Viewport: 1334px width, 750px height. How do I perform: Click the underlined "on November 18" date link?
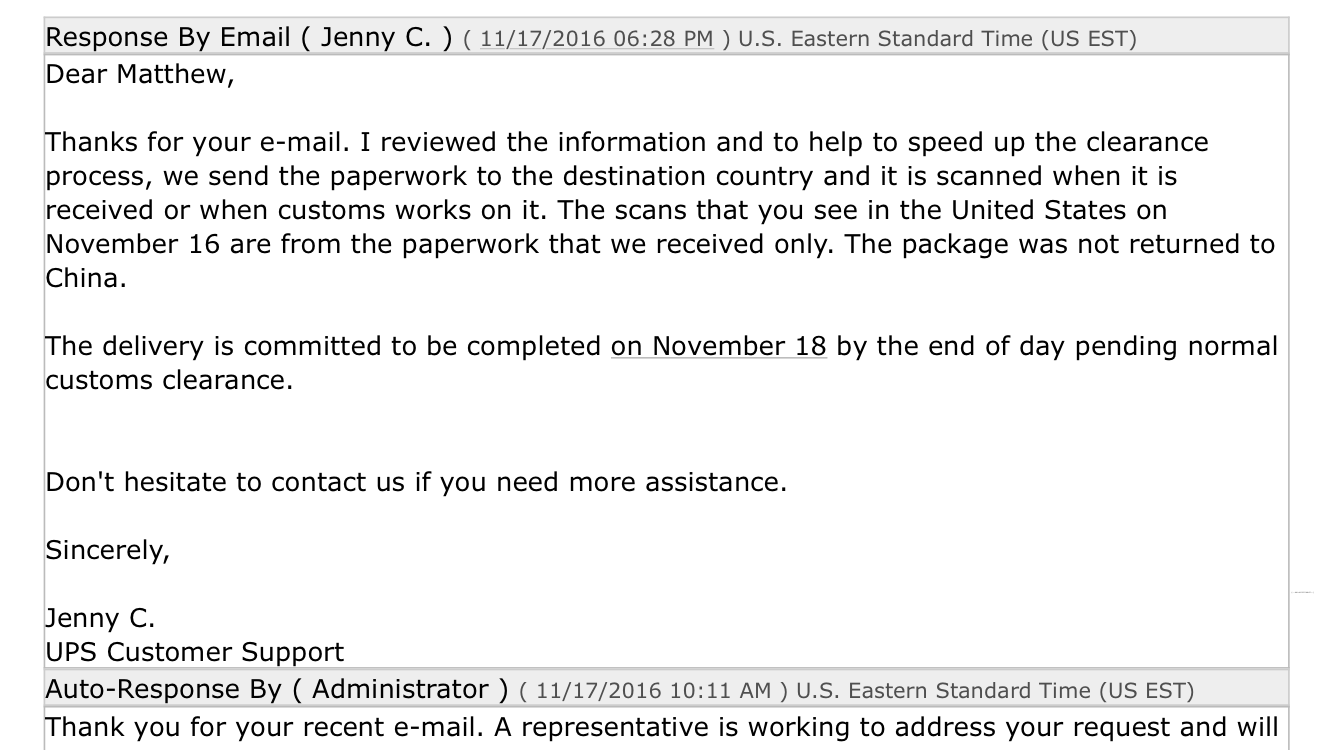(719, 346)
